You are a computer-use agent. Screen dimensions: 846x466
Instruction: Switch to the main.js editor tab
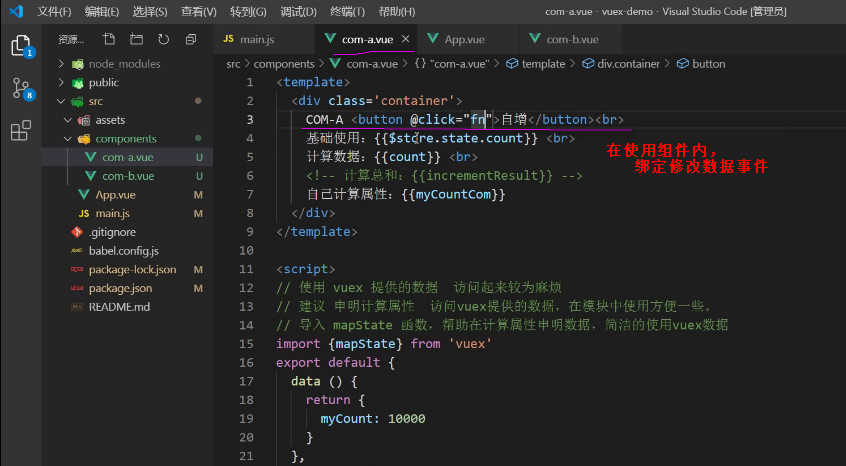click(263, 39)
